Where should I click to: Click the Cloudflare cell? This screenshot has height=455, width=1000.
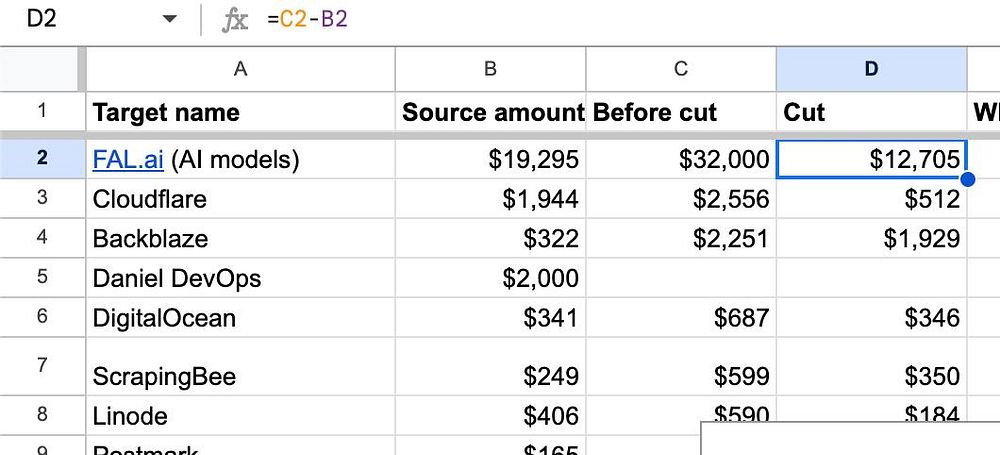tap(240, 199)
